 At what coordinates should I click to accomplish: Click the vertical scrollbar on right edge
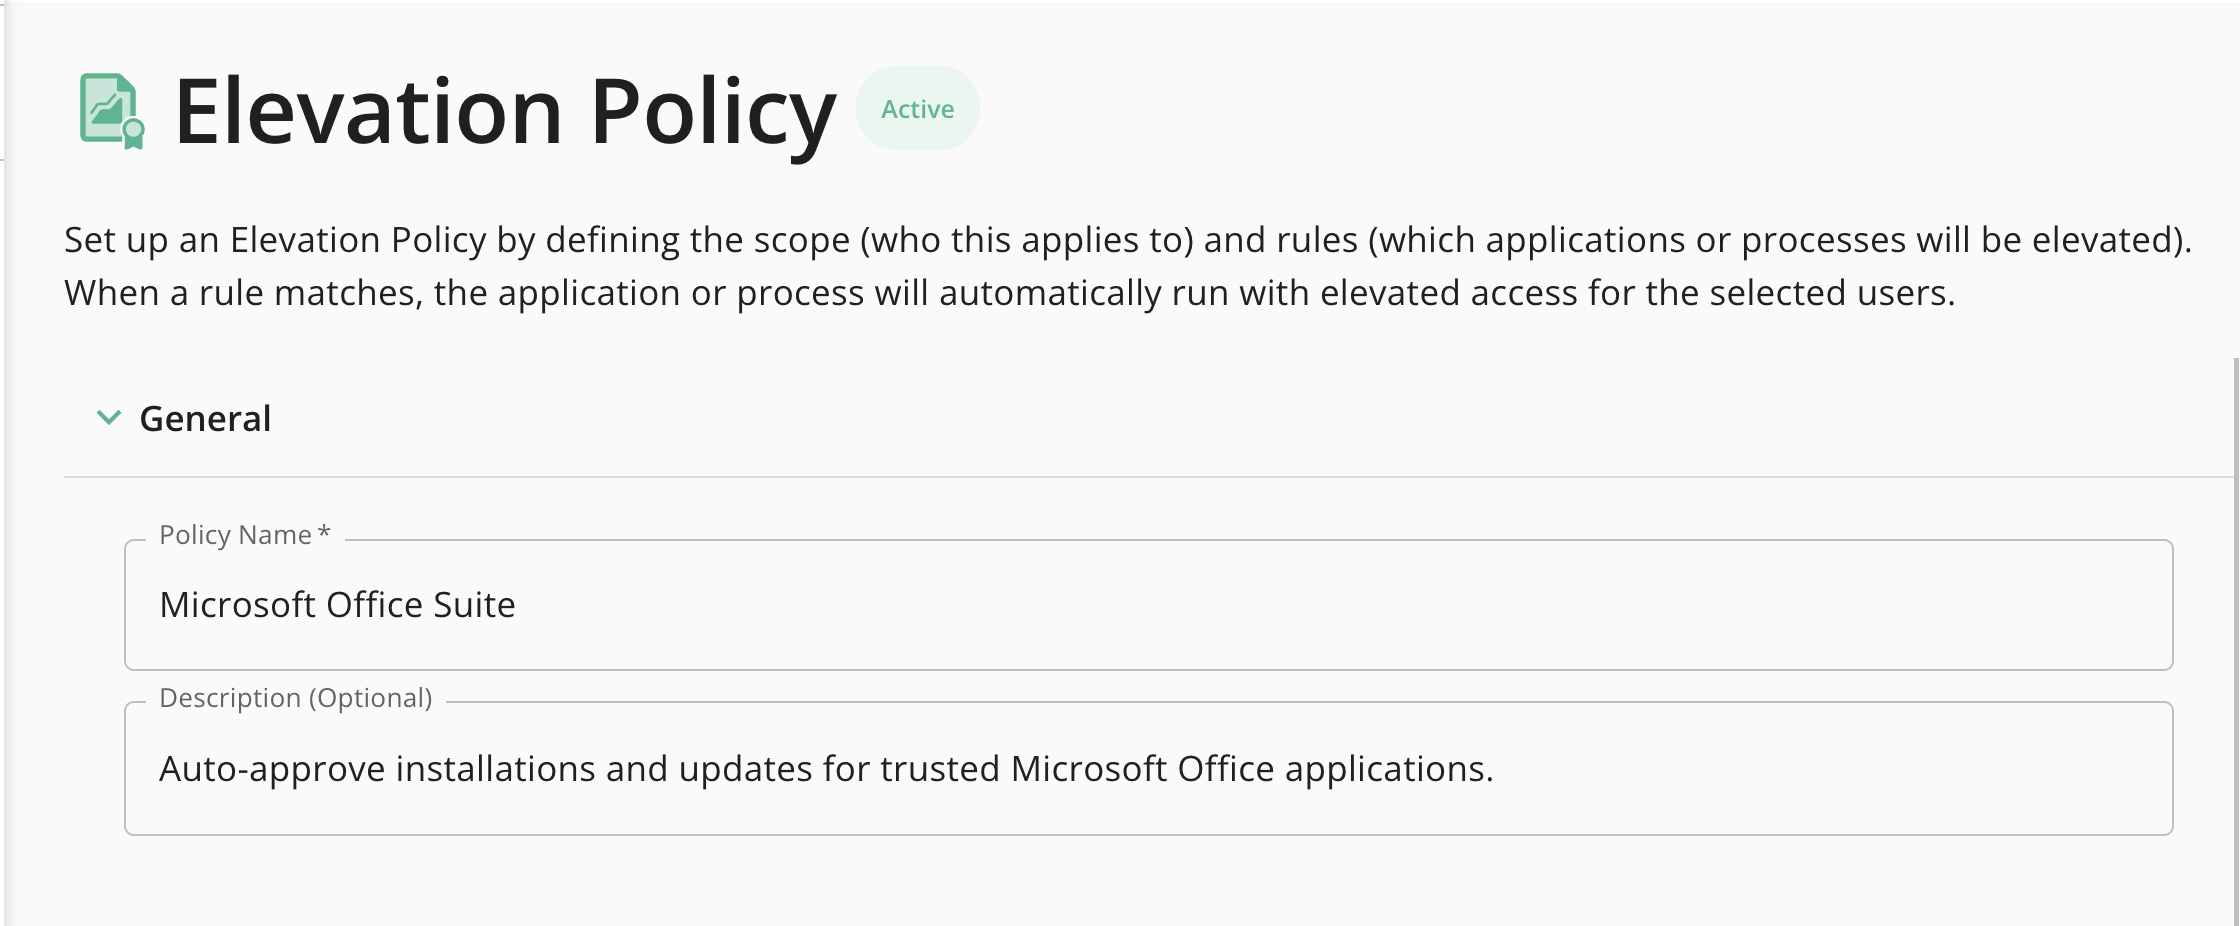(x=2235, y=640)
